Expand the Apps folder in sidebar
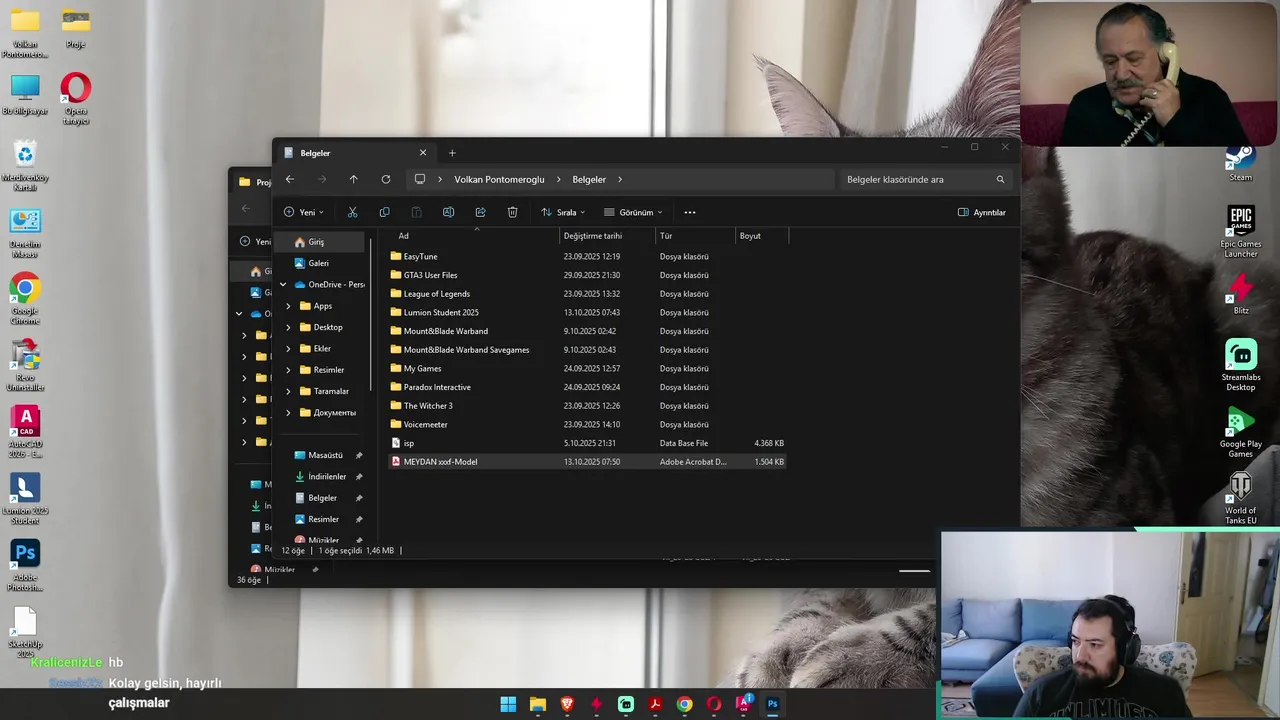The width and height of the screenshot is (1280, 720). 289,306
